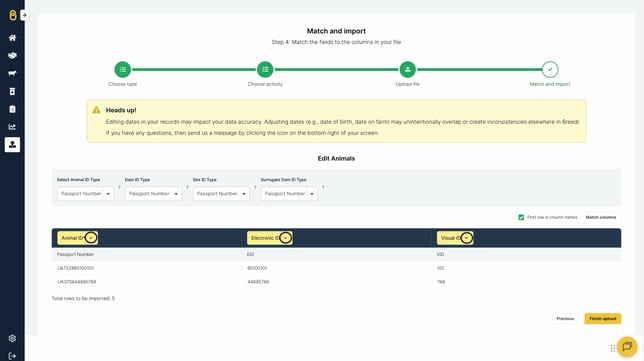644x361 pixels.
Task: Click the VID value 789
Action: pyautogui.click(x=441, y=282)
